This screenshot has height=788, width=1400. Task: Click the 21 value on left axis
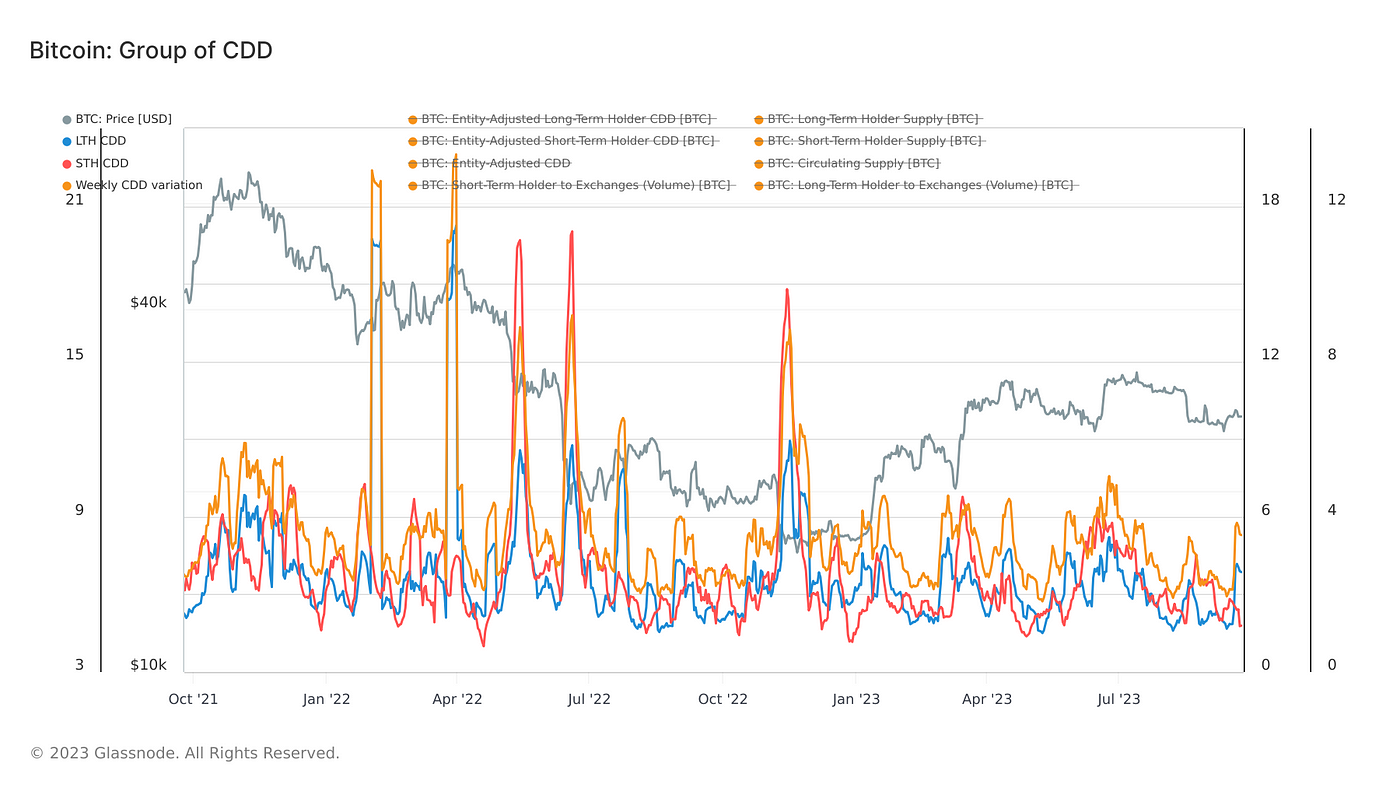(x=75, y=199)
